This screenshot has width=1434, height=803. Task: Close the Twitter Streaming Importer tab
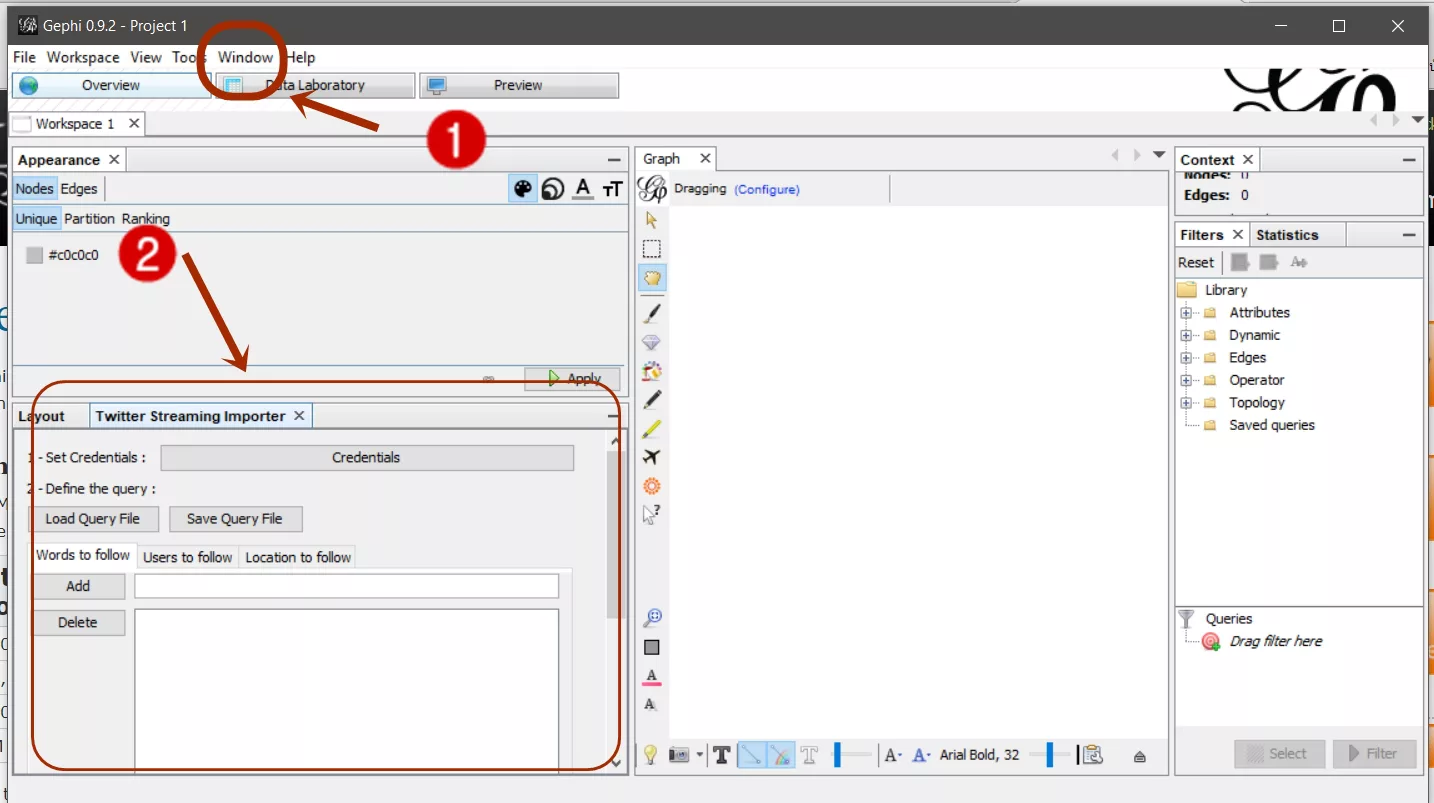(299, 416)
